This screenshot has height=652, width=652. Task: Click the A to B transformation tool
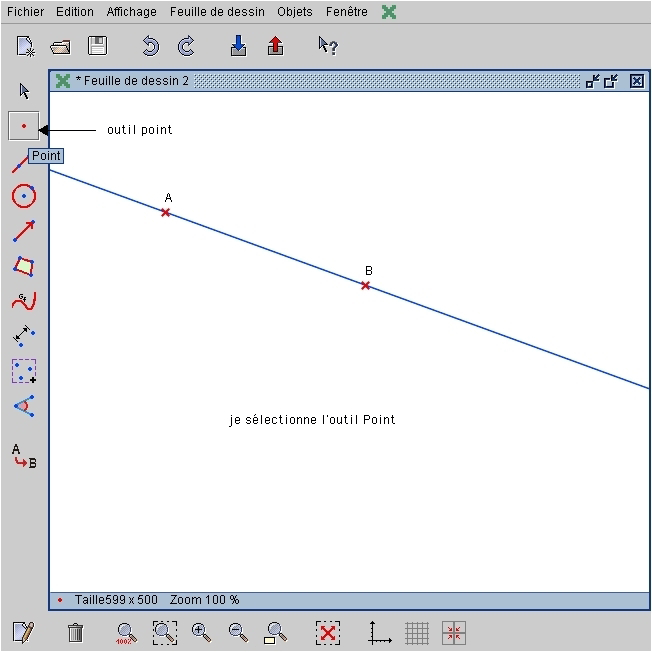24,457
